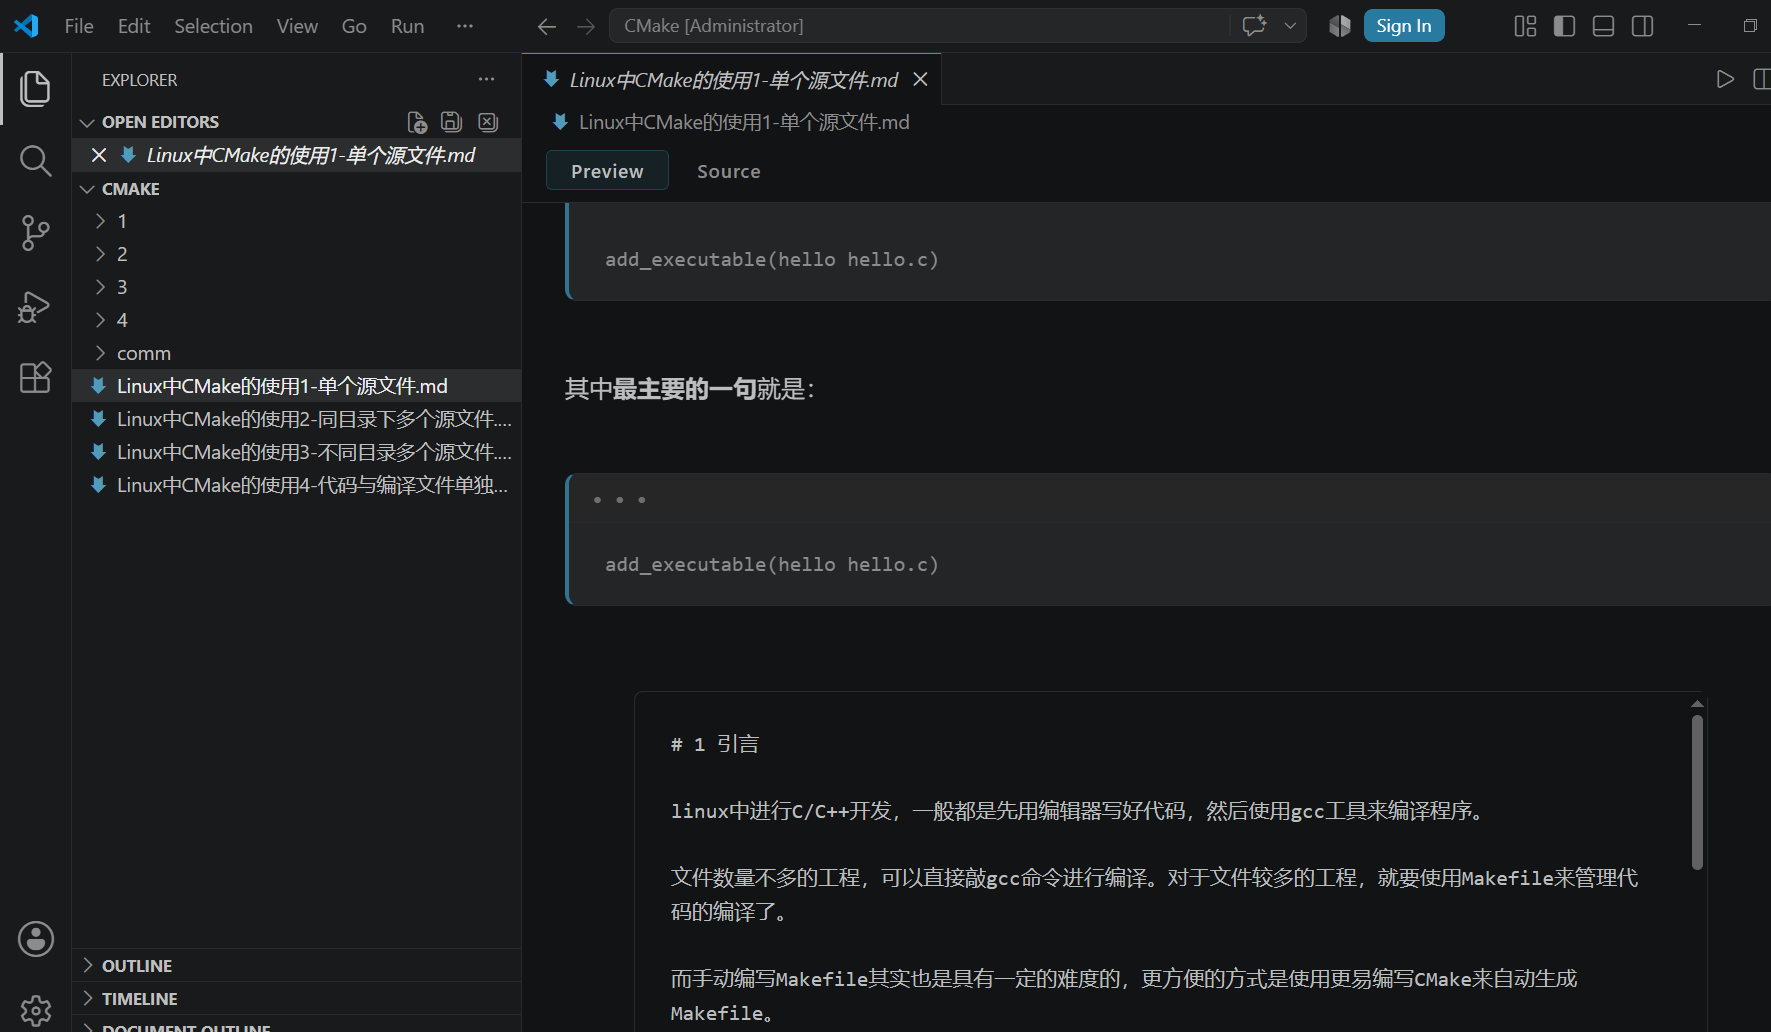Open Explorer views and more actions ellipsis

[x=486, y=80]
